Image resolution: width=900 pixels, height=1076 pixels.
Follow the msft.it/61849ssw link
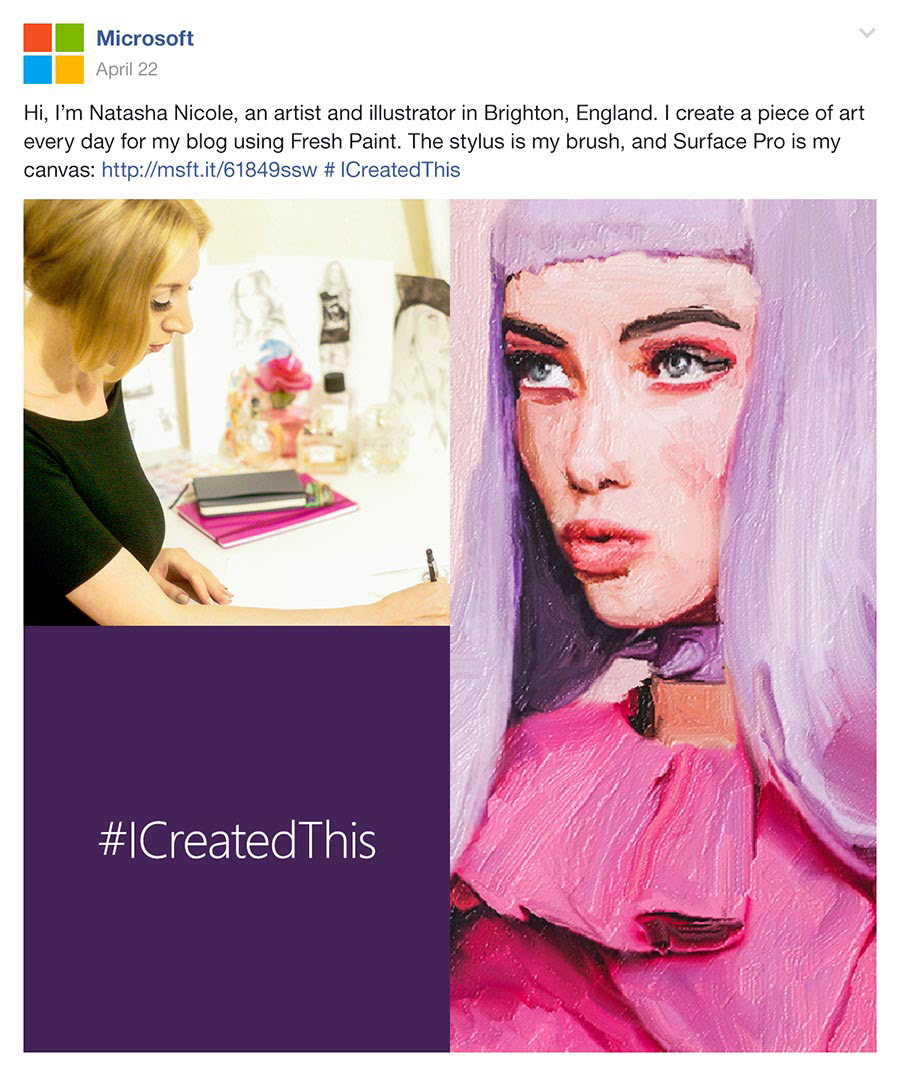pos(209,169)
